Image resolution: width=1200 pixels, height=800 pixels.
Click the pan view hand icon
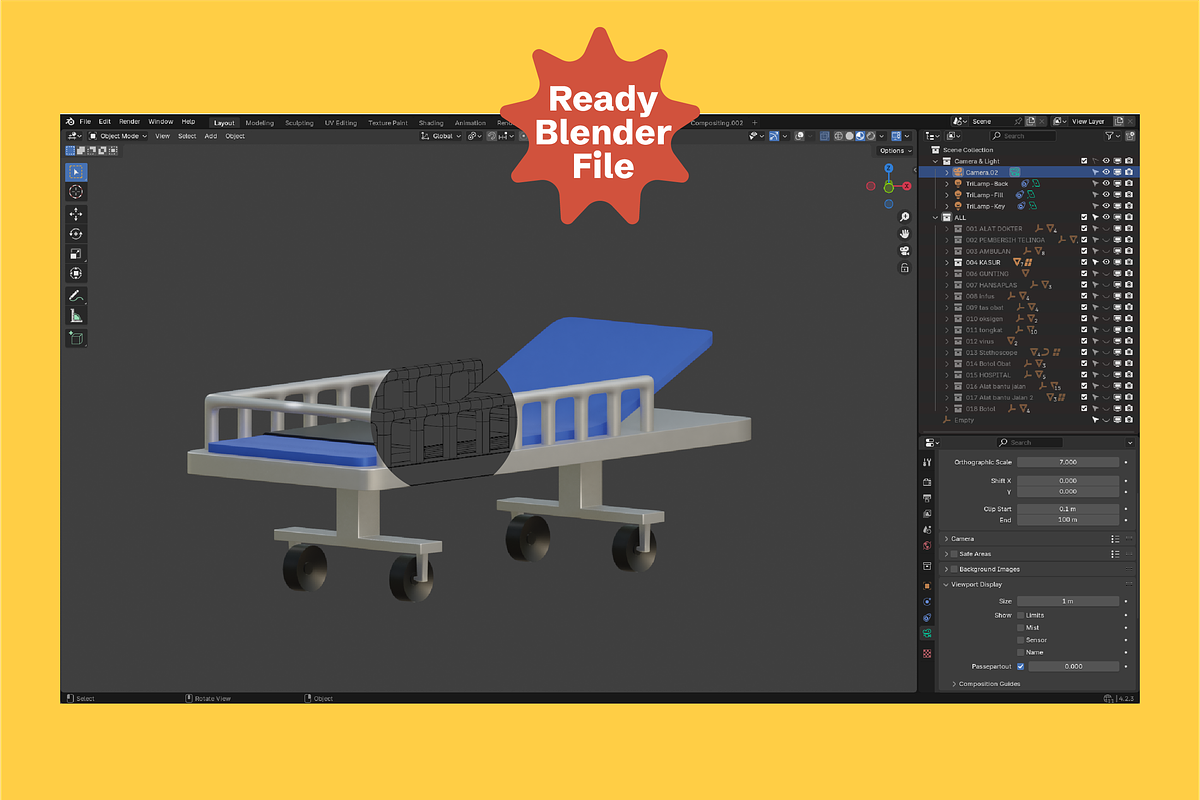pos(904,234)
